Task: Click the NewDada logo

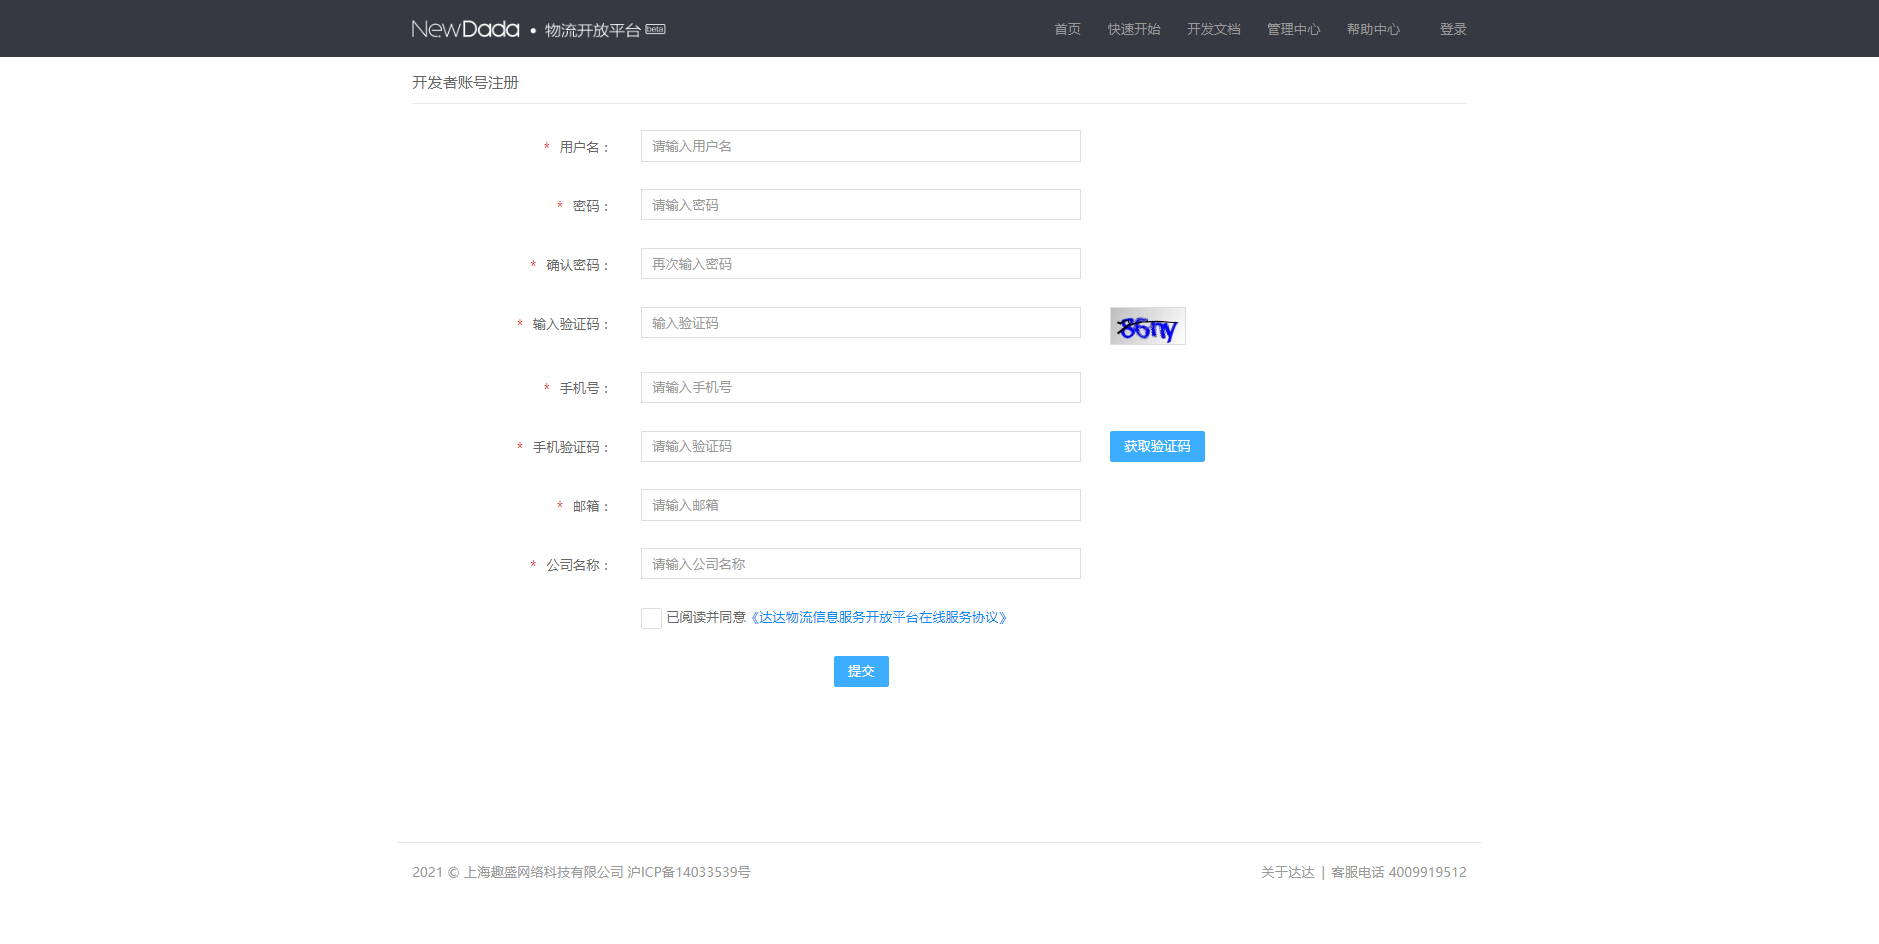Action: [466, 29]
